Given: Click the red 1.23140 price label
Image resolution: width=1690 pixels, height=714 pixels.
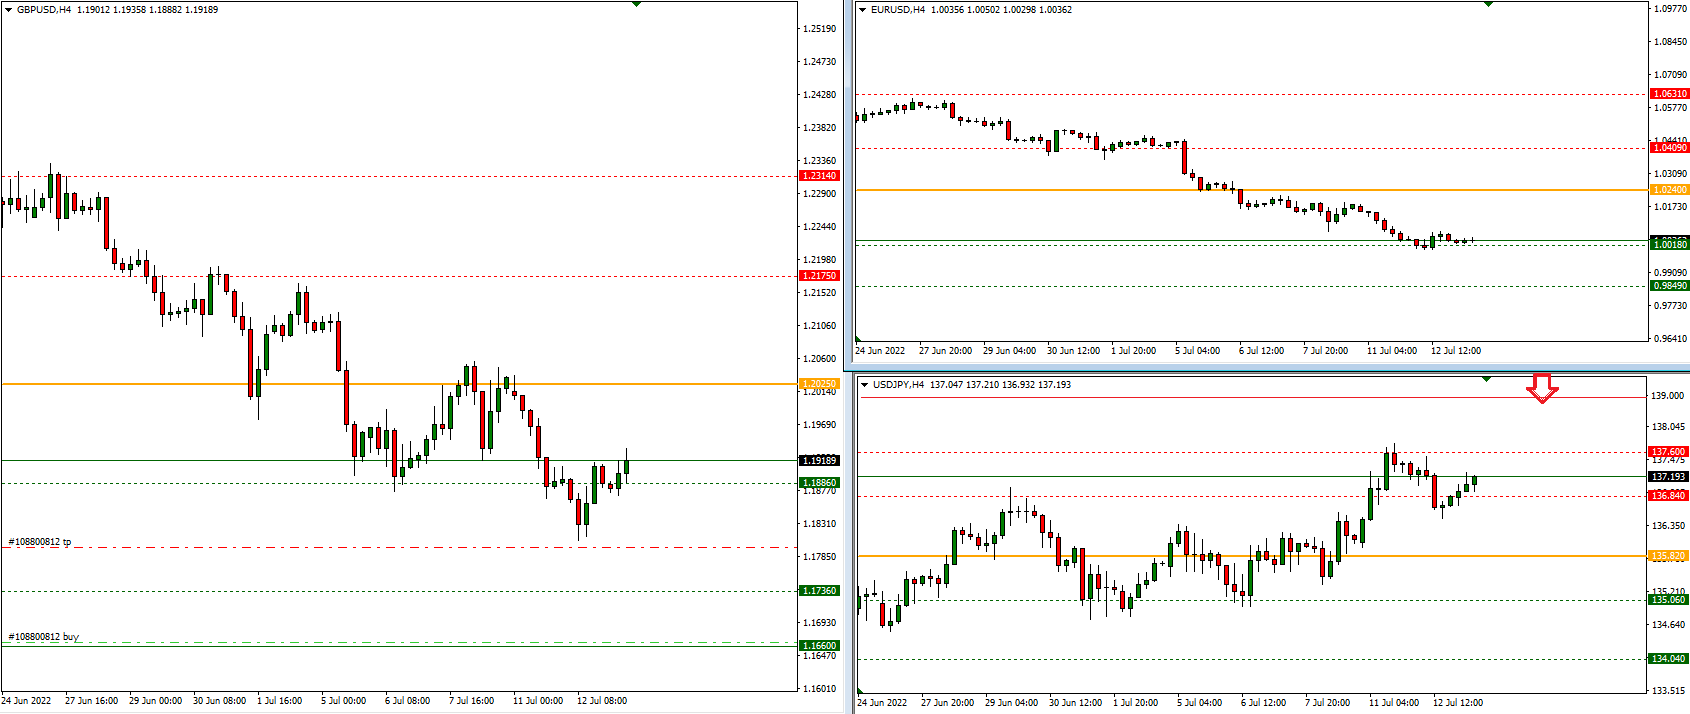Looking at the screenshot, I should pos(819,176).
